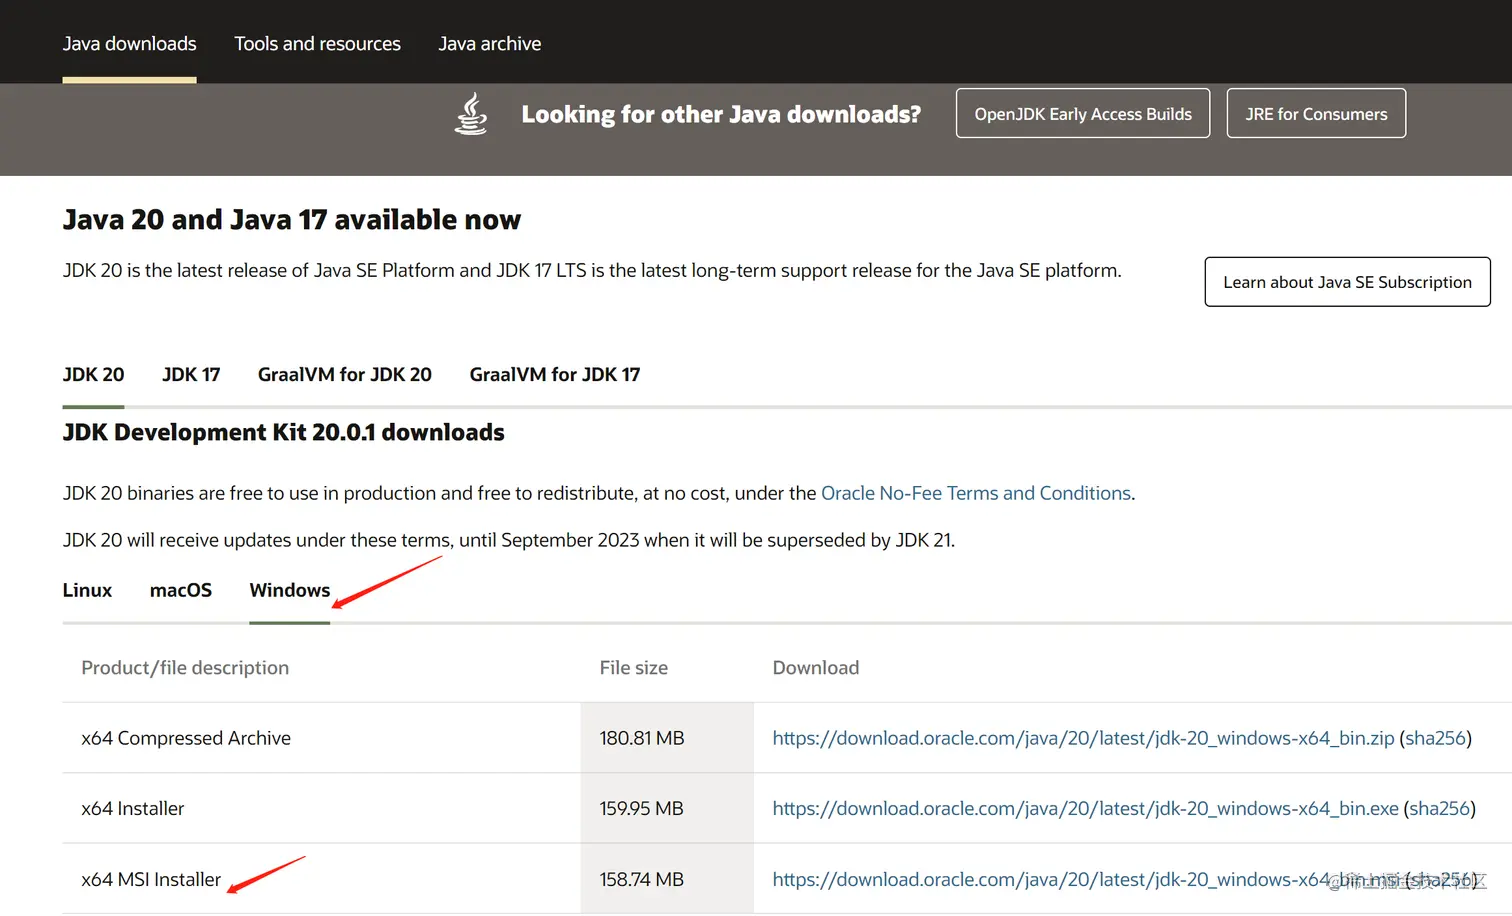Select the Linux platform tab
Image resolution: width=1512 pixels, height=916 pixels.
(x=87, y=590)
